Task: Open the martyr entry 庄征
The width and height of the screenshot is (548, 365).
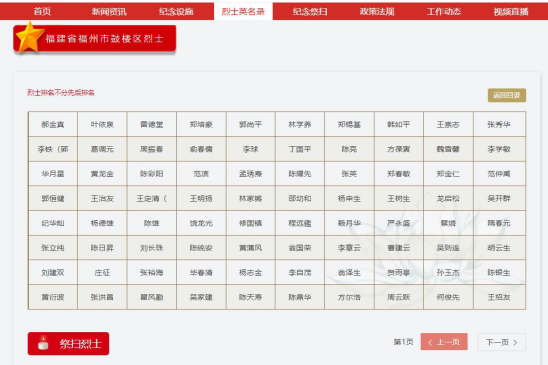Action: click(102, 272)
